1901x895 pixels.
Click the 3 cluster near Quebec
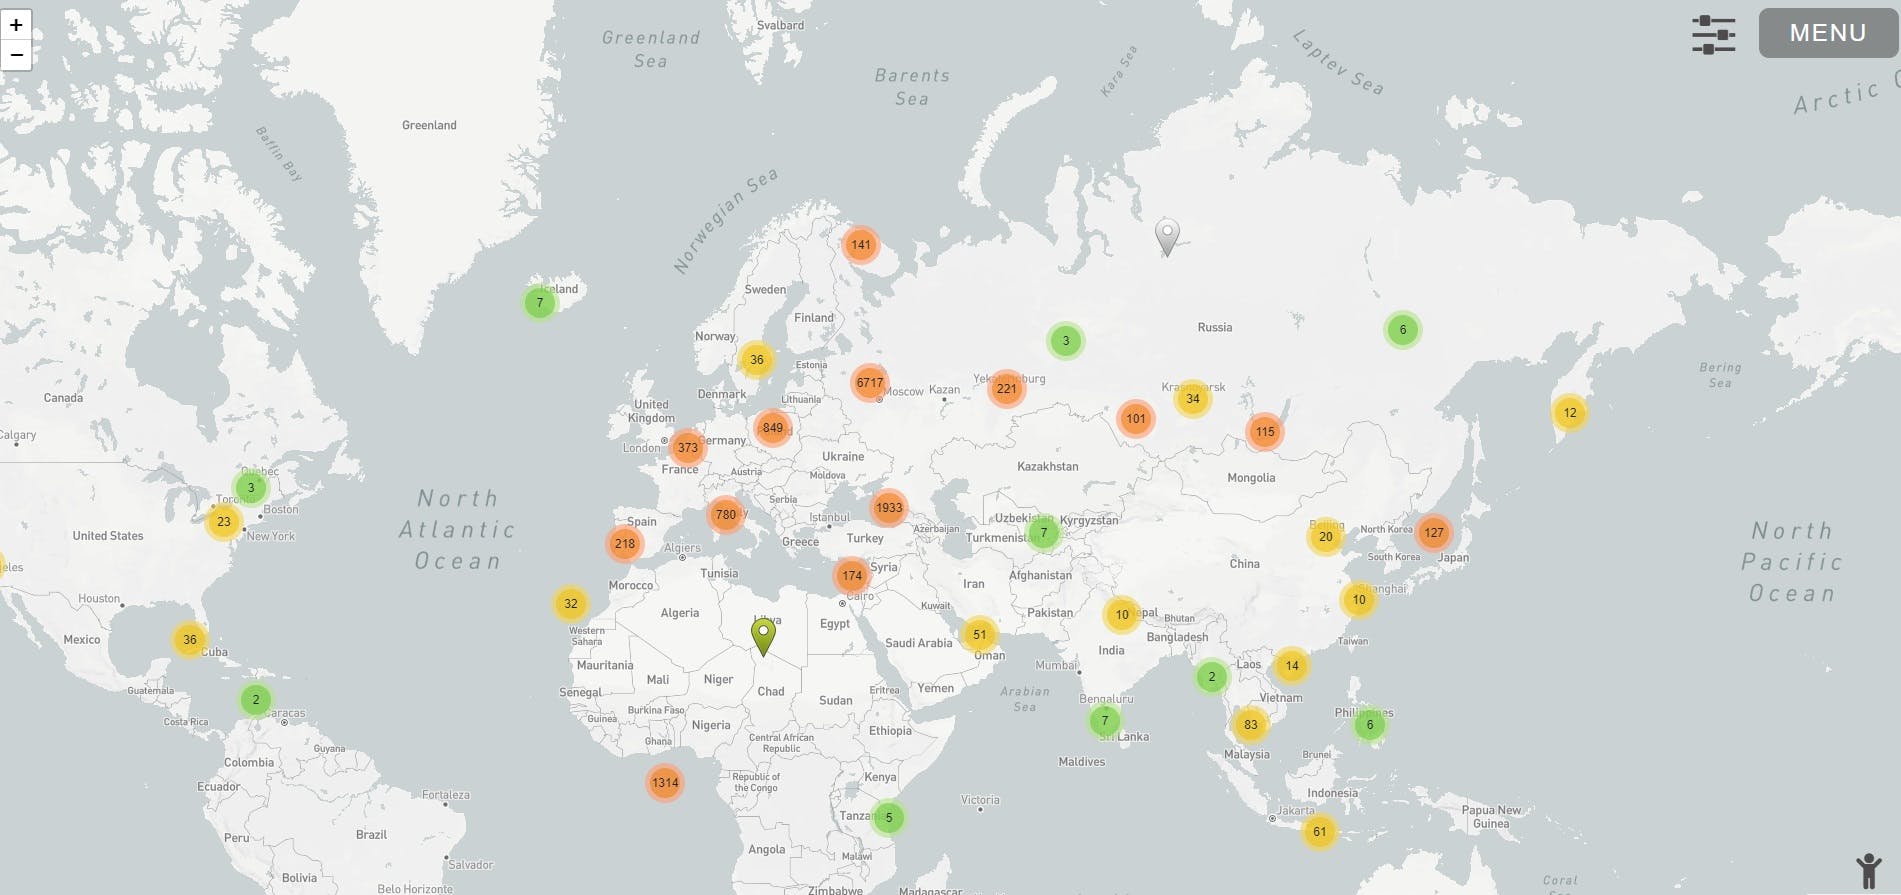[251, 488]
